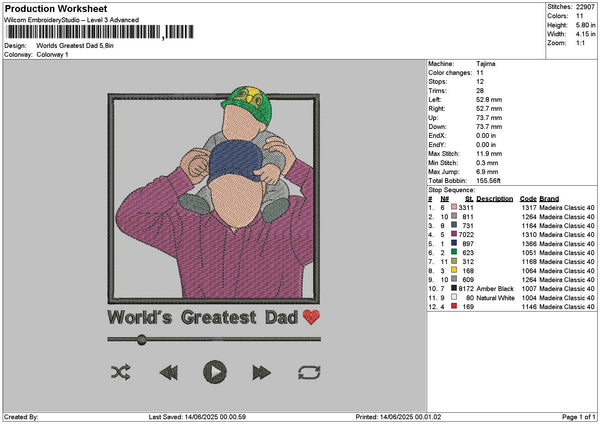This screenshot has width=600, height=424.
Task: Select the yellow 168 color swatch
Action: (455, 270)
